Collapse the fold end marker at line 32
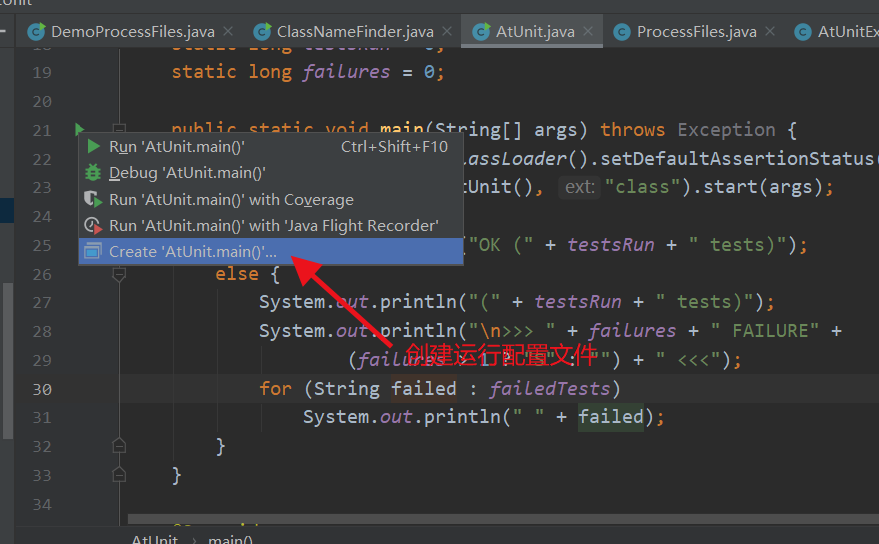Screen dimensions: 879x544 coord(119,446)
